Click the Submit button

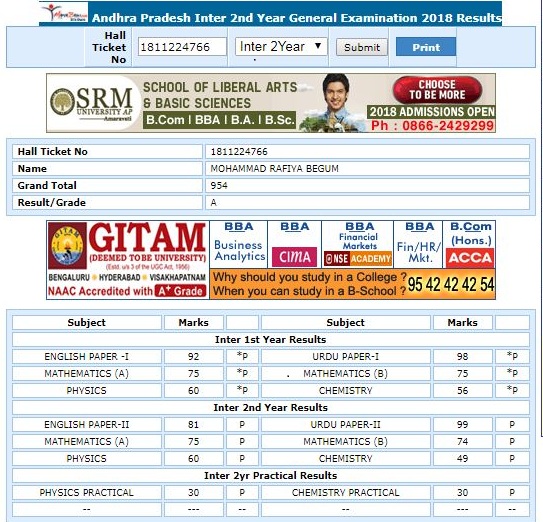[x=362, y=47]
